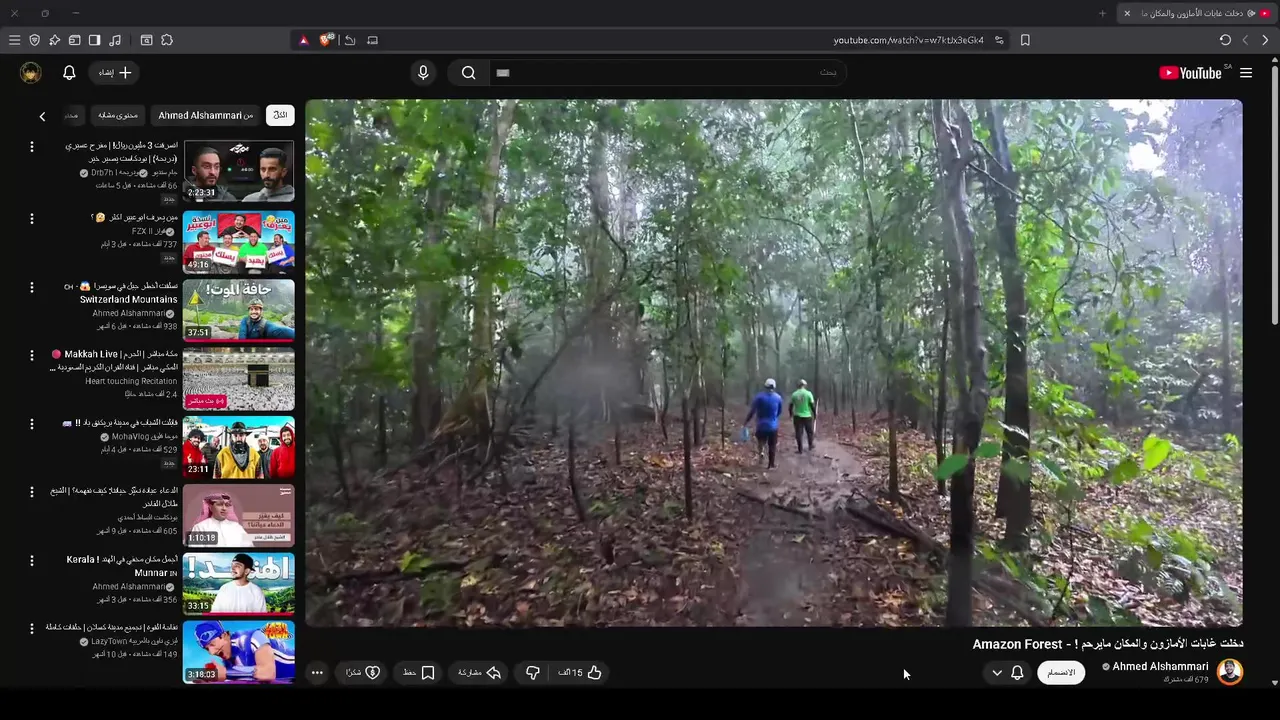Open a new browser tab
This screenshot has width=1280, height=720.
pyautogui.click(x=1102, y=13)
